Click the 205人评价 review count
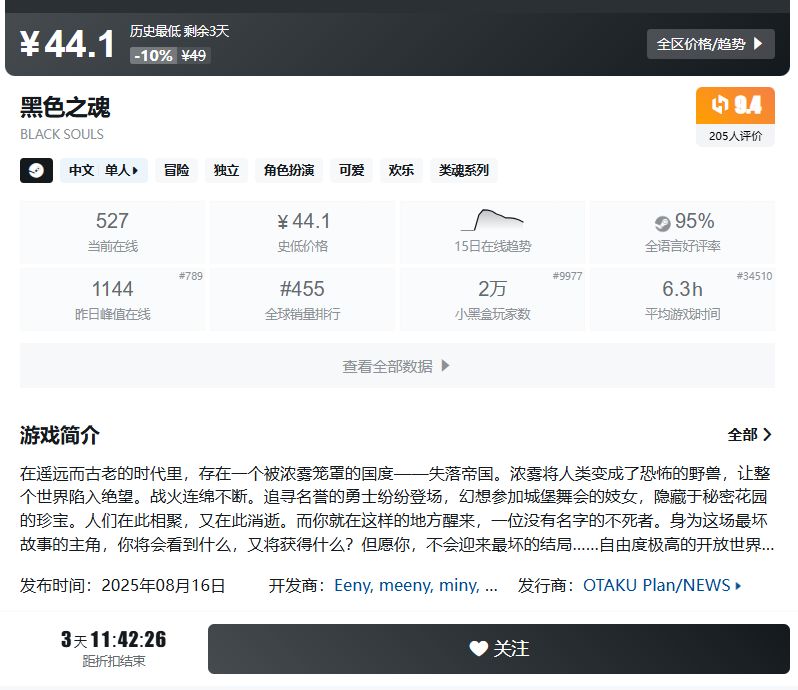 coord(735,136)
